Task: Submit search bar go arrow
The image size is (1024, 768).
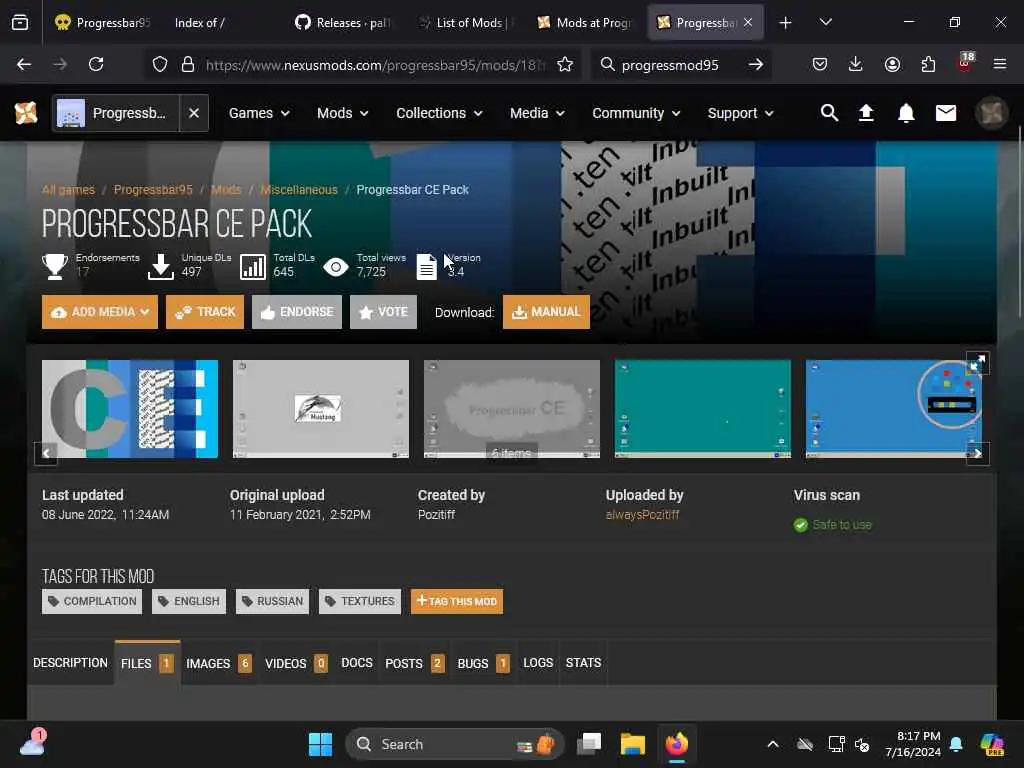Action: click(x=756, y=64)
